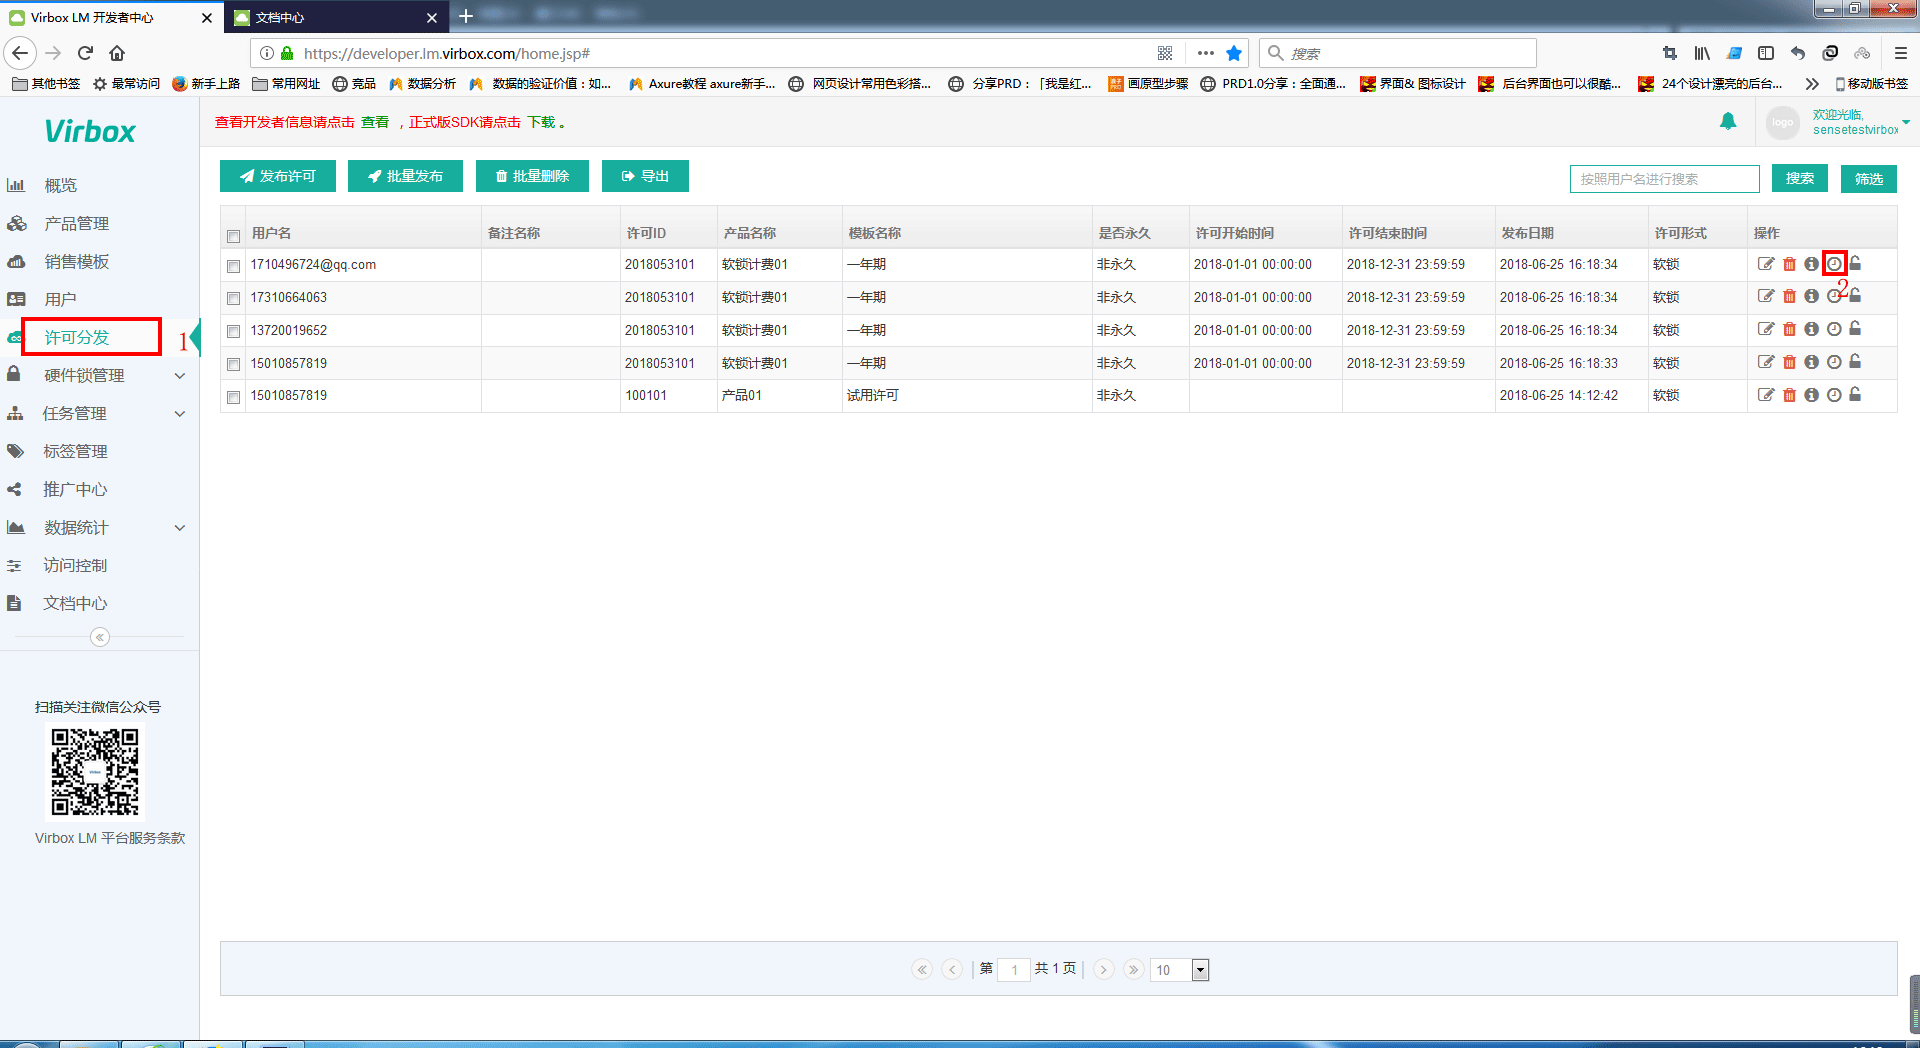Open 产品管理 in sidebar
Image resolution: width=1920 pixels, height=1048 pixels.
tap(76, 223)
